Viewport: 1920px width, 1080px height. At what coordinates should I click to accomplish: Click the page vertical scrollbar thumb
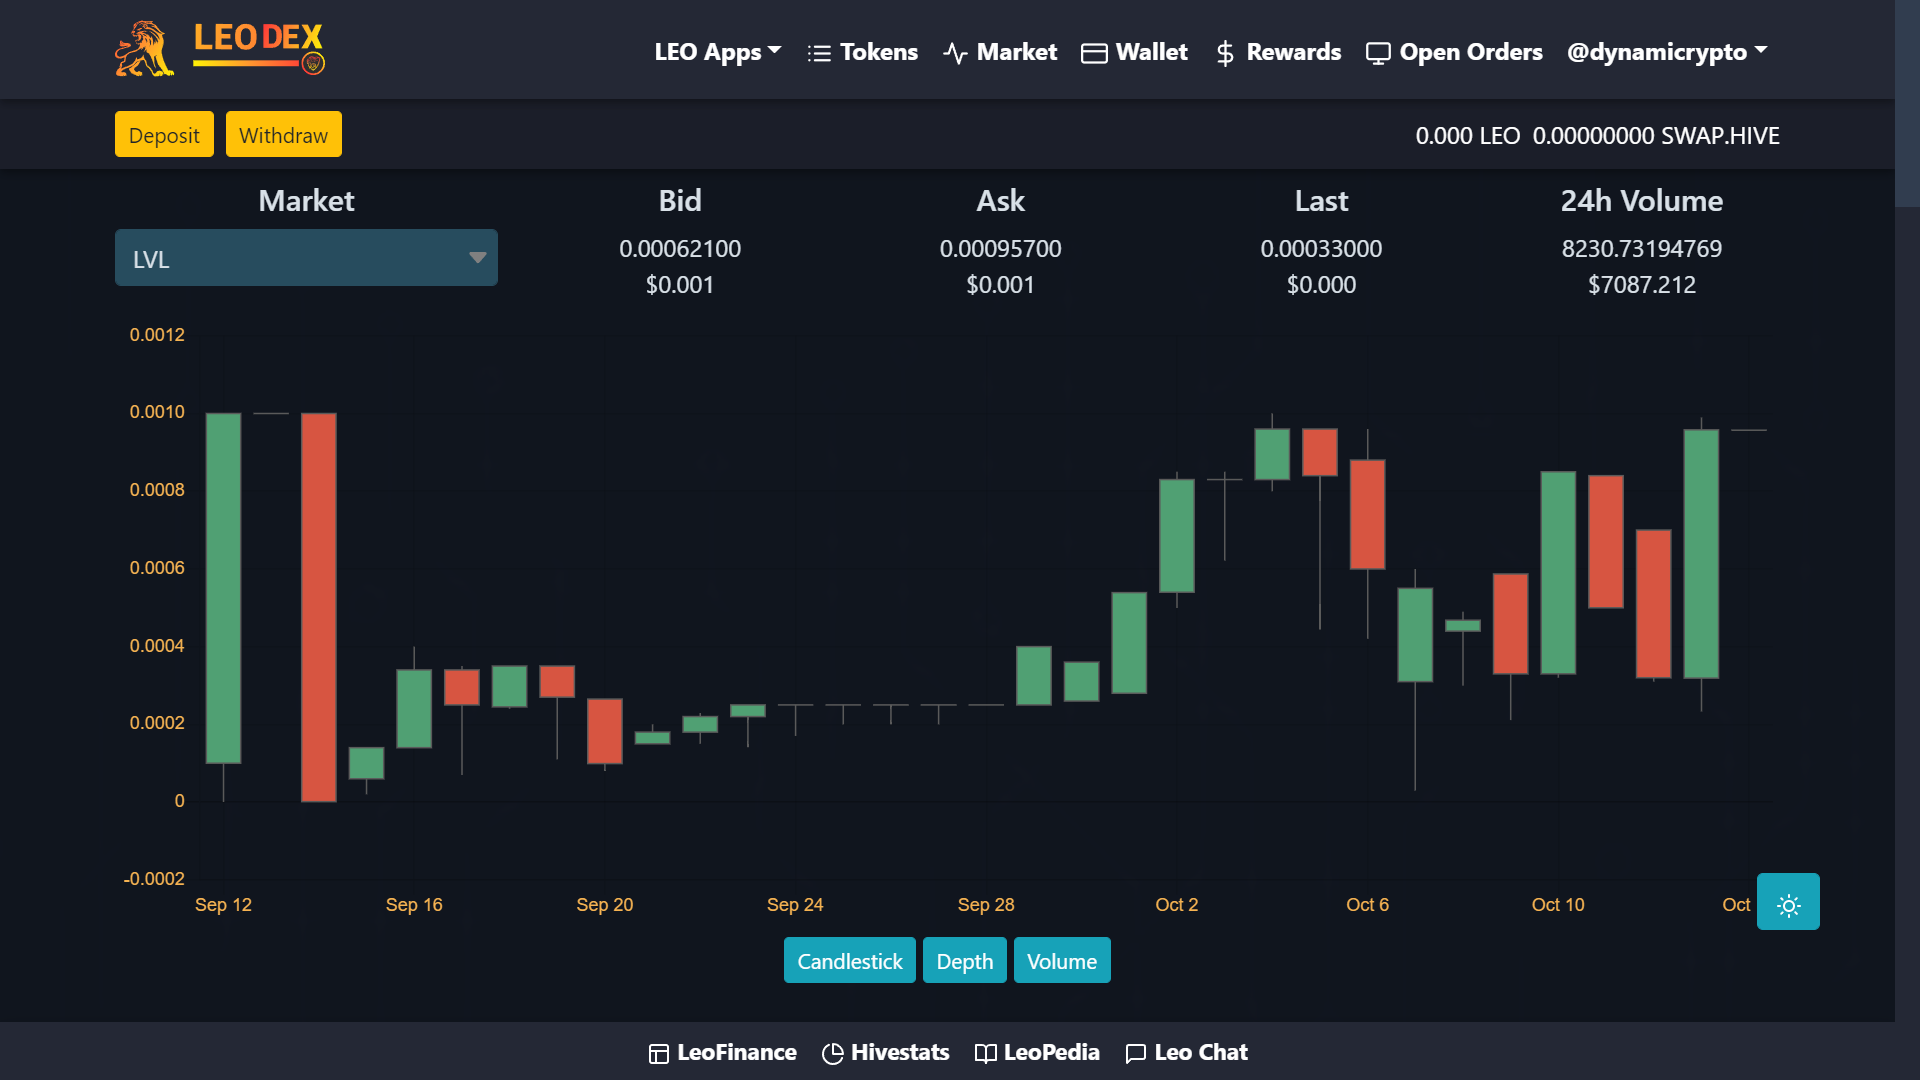point(1907,104)
